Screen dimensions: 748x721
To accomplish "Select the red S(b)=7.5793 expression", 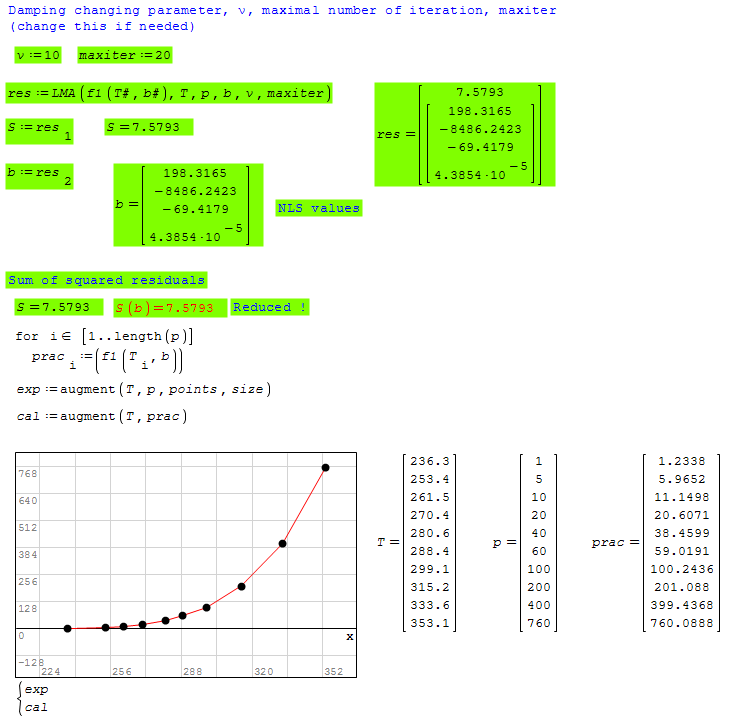I will click(165, 307).
